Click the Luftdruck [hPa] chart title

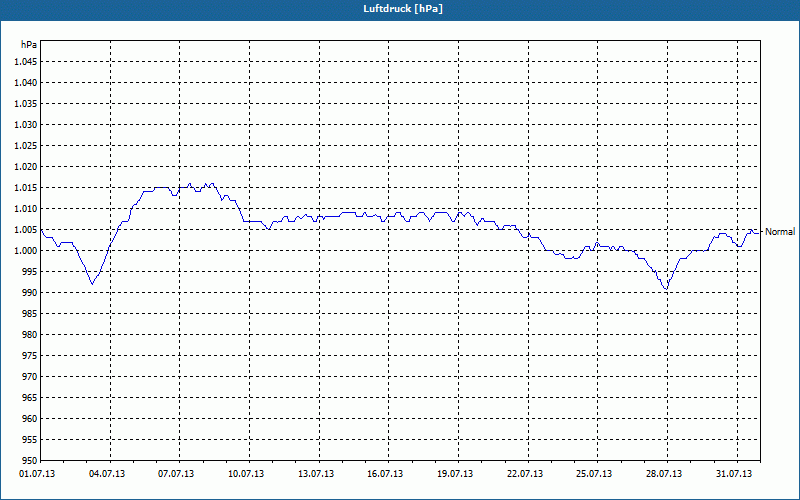coord(403,9)
